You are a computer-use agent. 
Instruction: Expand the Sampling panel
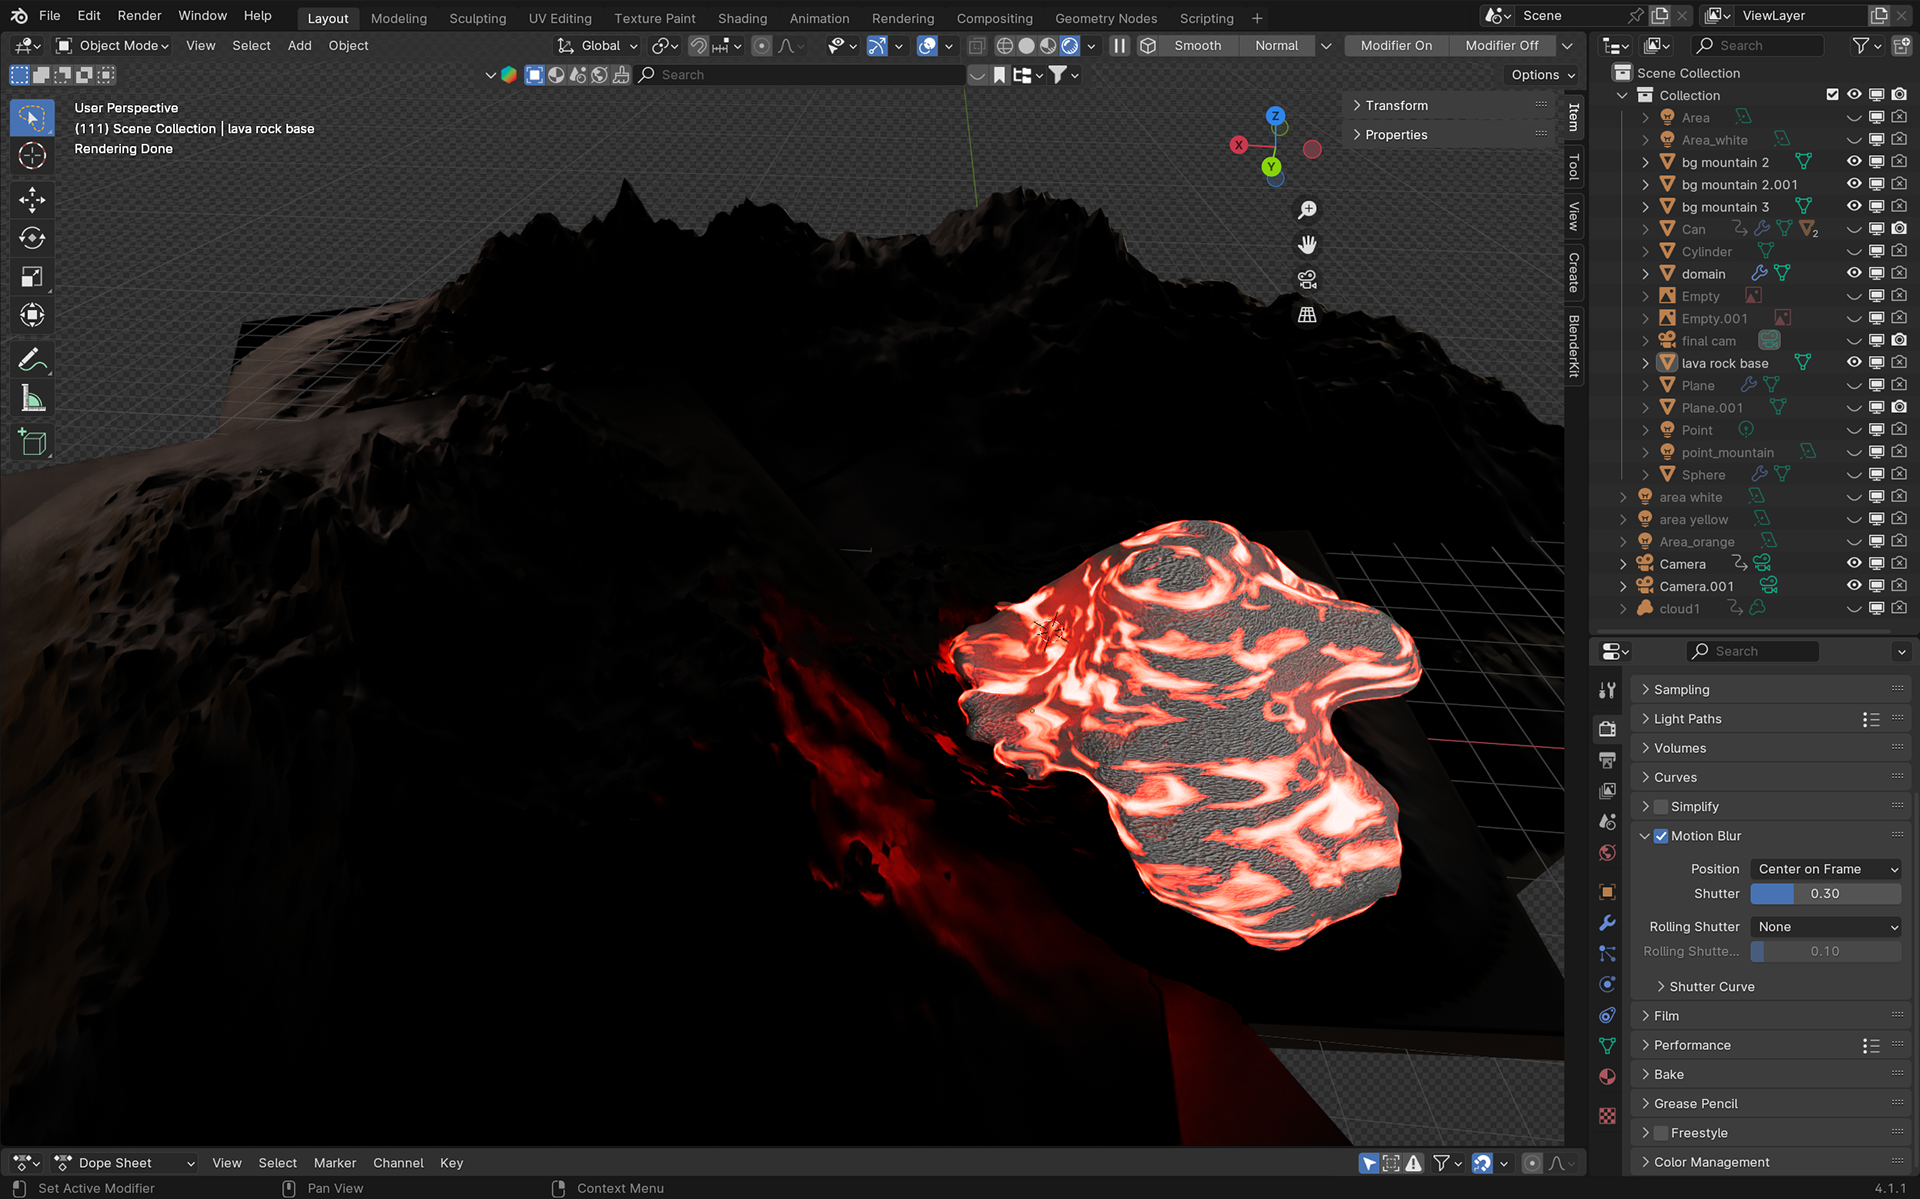pyautogui.click(x=1771, y=690)
